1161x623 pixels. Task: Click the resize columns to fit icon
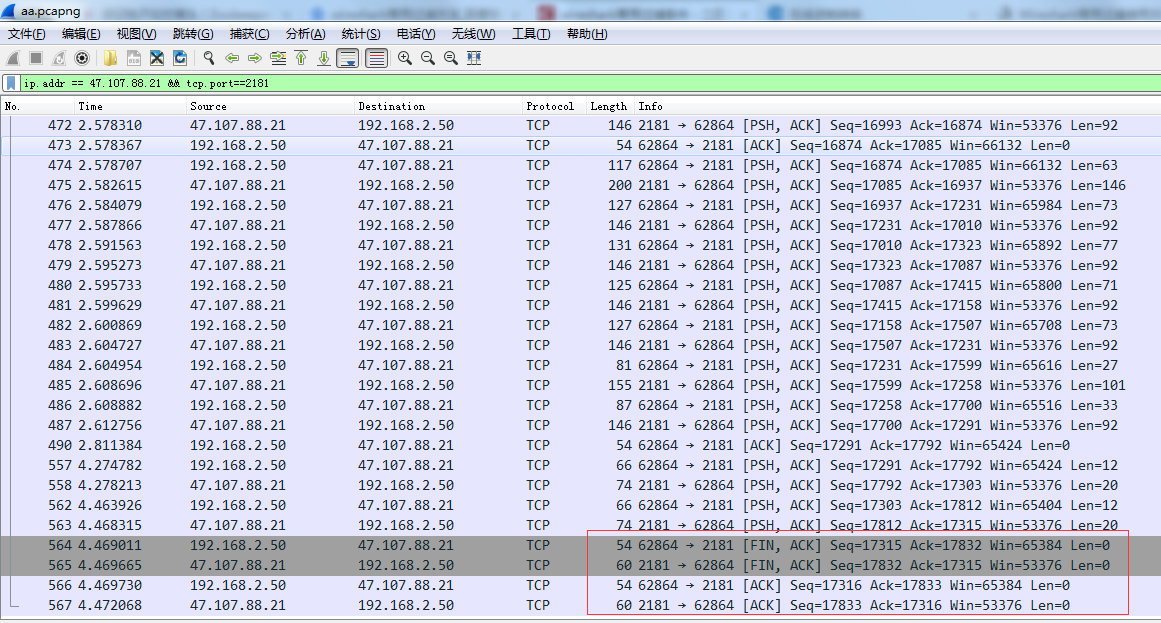point(474,58)
